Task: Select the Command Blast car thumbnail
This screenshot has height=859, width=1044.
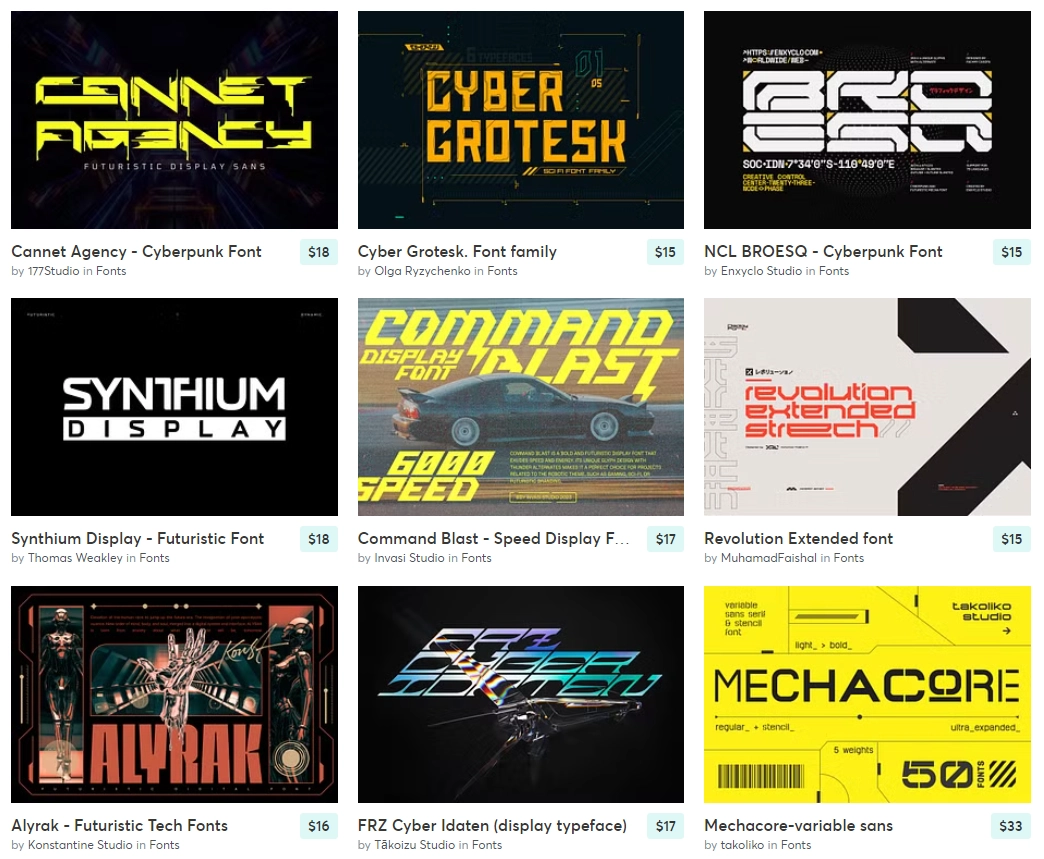Action: click(521, 407)
